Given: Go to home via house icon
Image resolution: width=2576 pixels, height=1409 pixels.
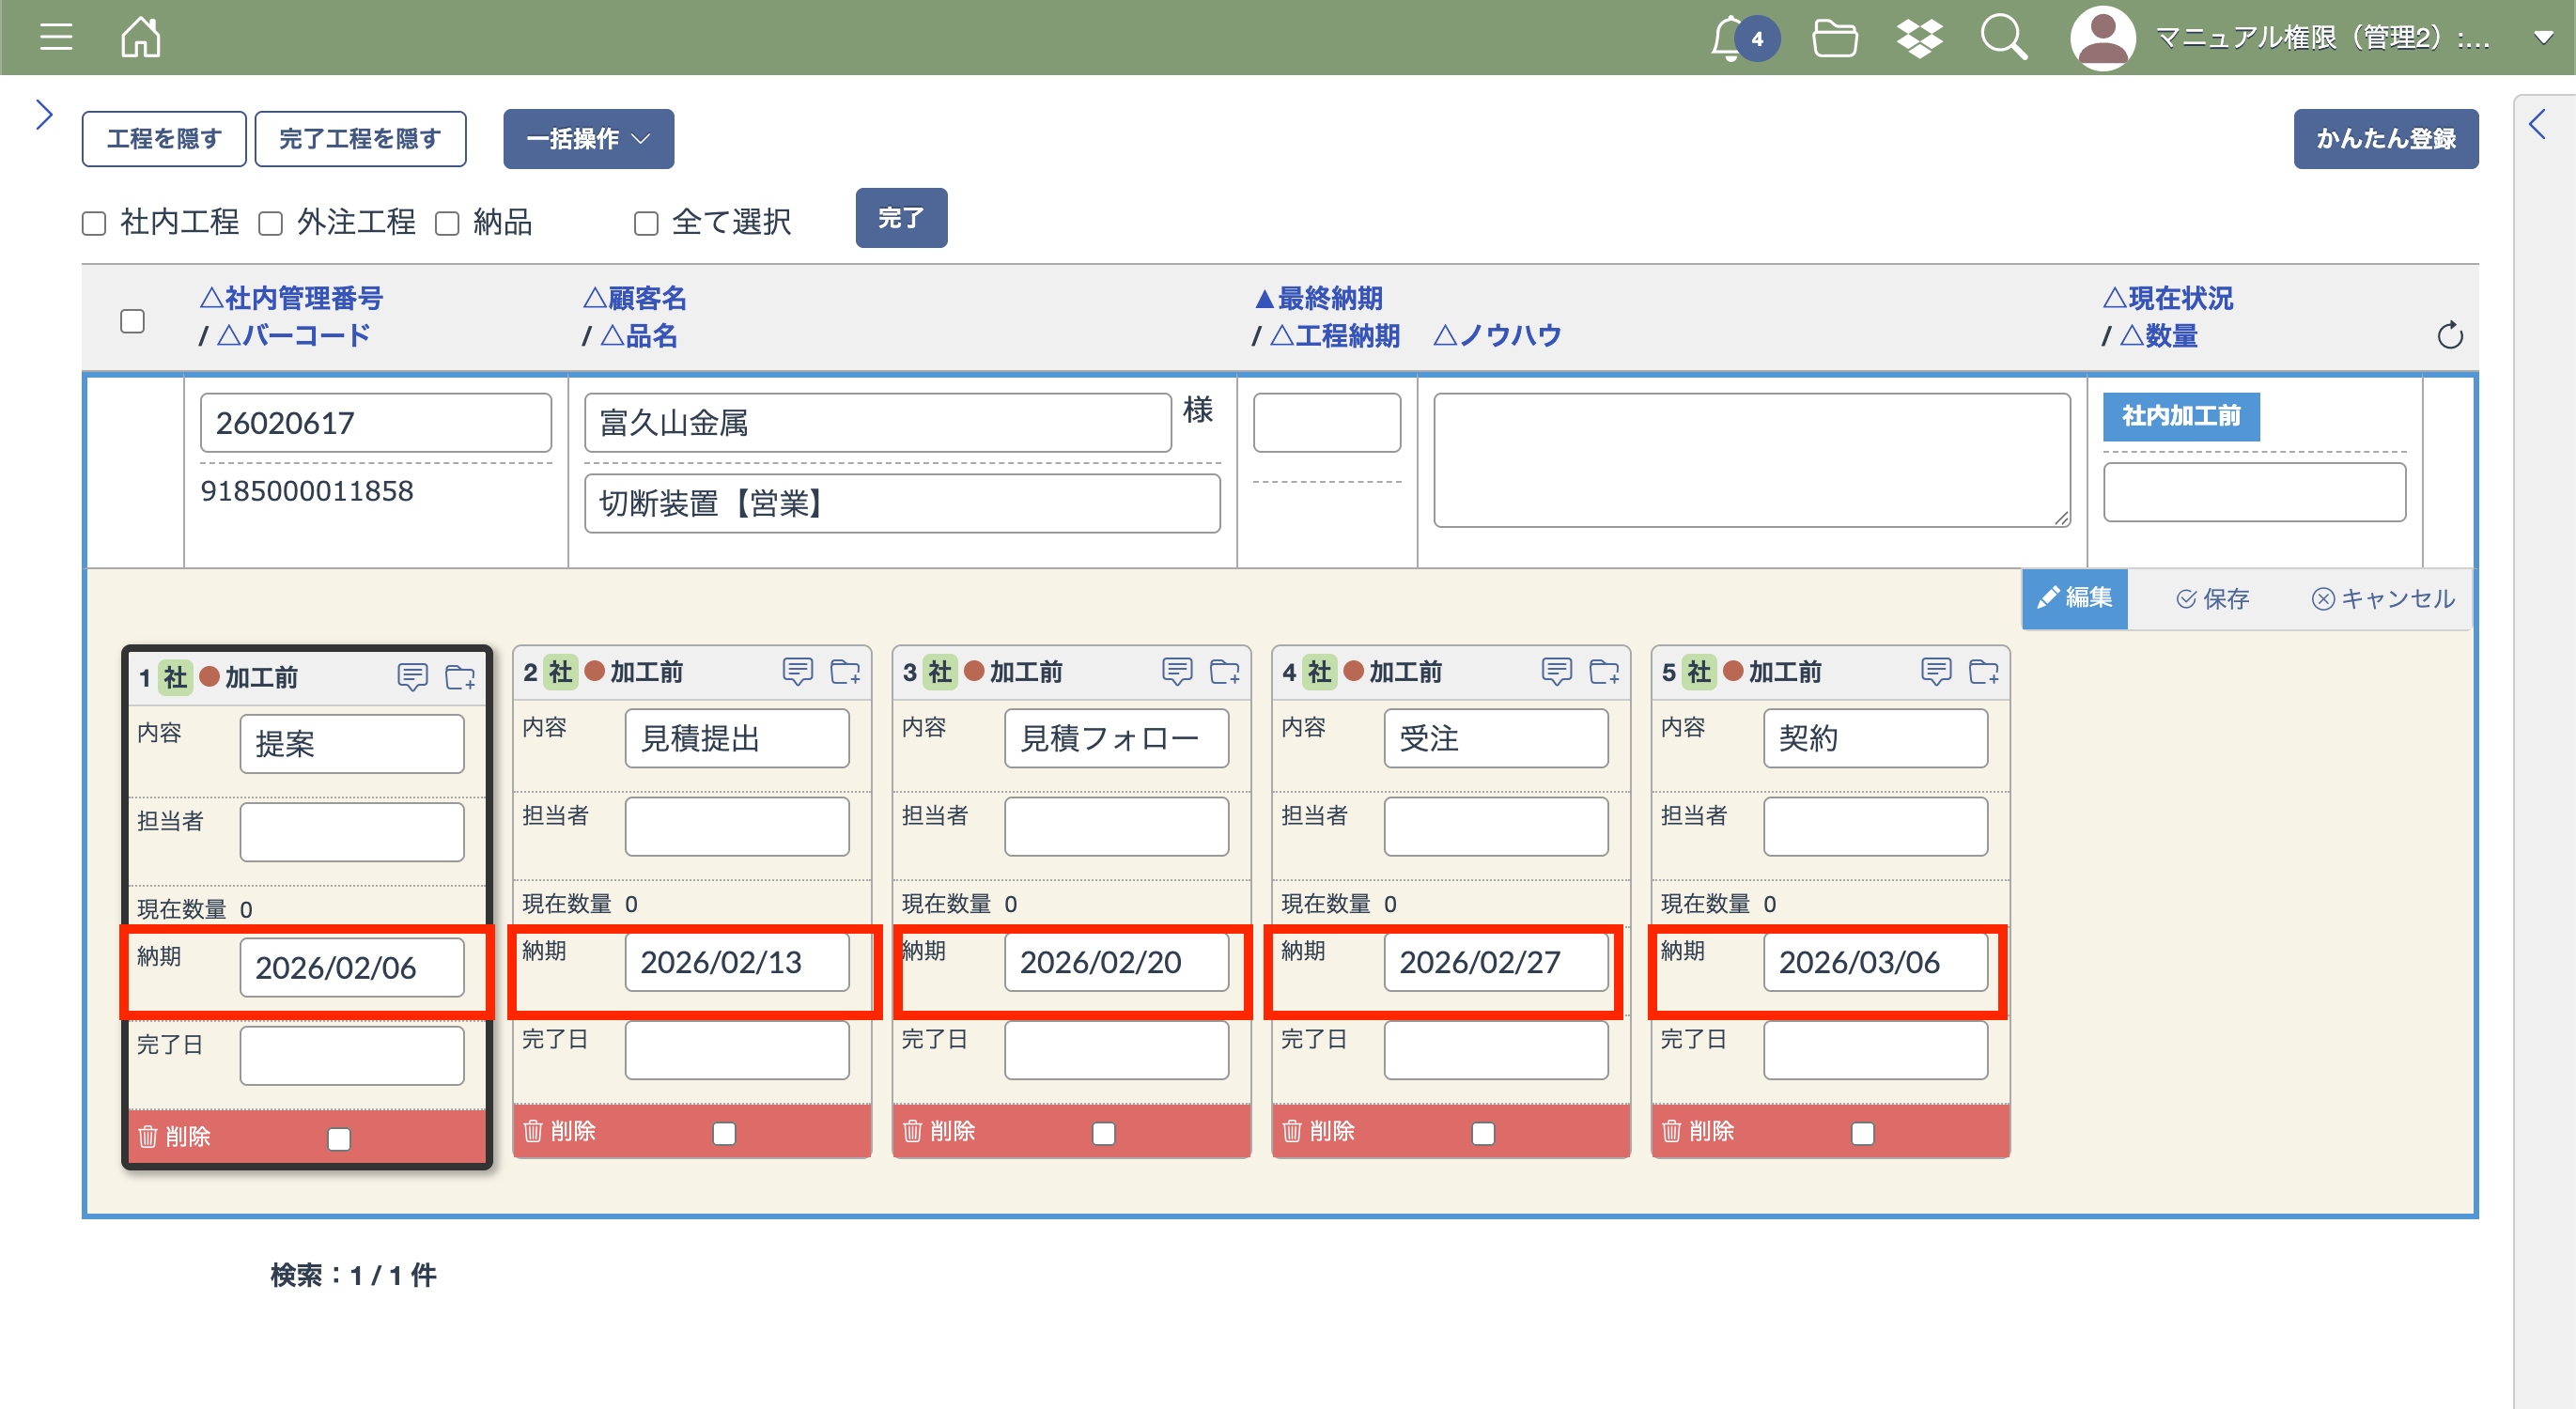Looking at the screenshot, I should [140, 37].
